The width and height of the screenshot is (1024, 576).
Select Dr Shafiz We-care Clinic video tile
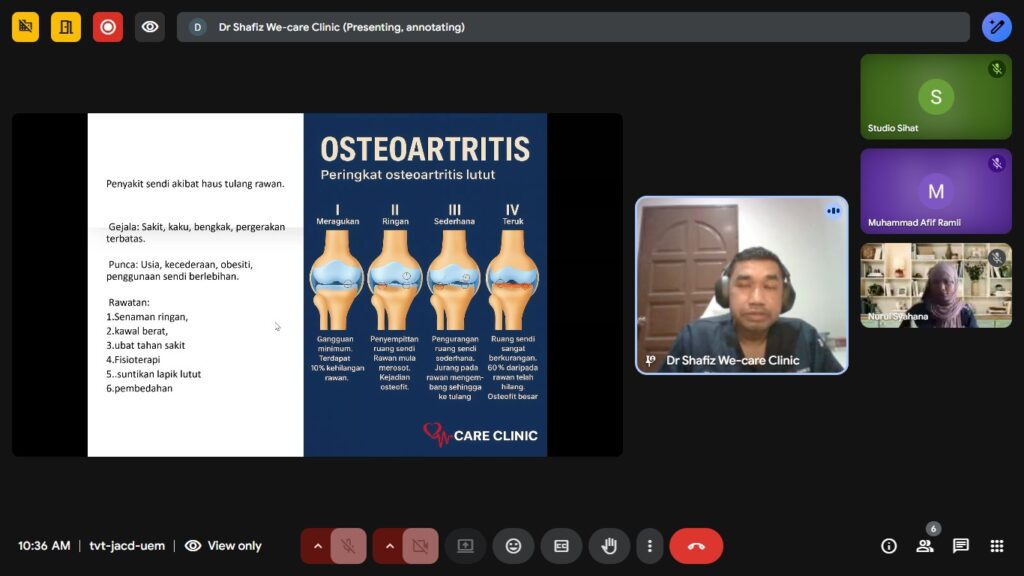pos(741,285)
